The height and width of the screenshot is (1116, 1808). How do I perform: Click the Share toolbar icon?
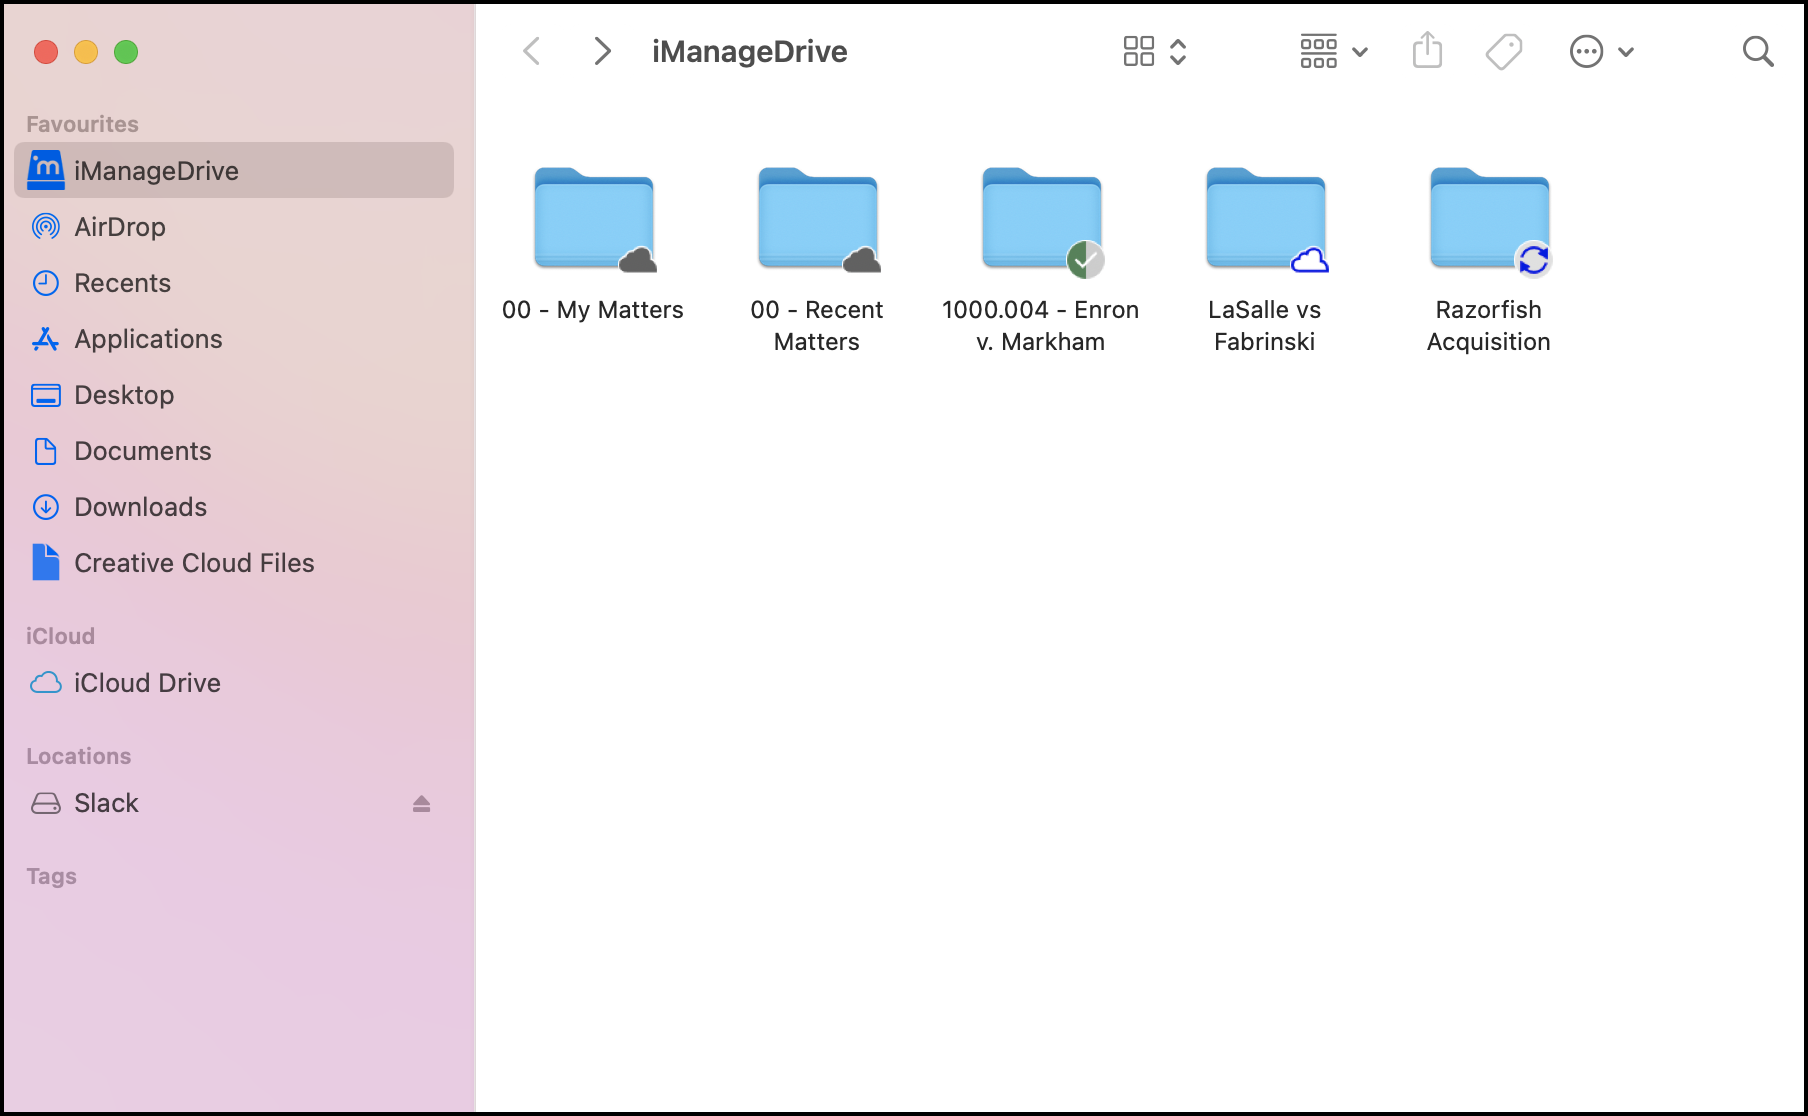(x=1427, y=51)
